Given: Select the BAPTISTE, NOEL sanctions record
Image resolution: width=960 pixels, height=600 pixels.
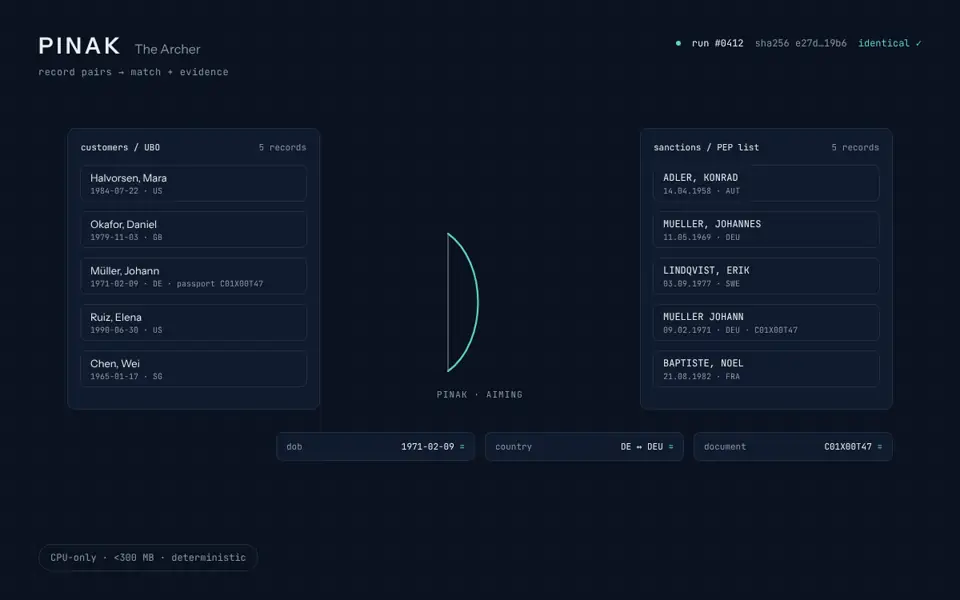Looking at the screenshot, I should pyautogui.click(x=766, y=369).
